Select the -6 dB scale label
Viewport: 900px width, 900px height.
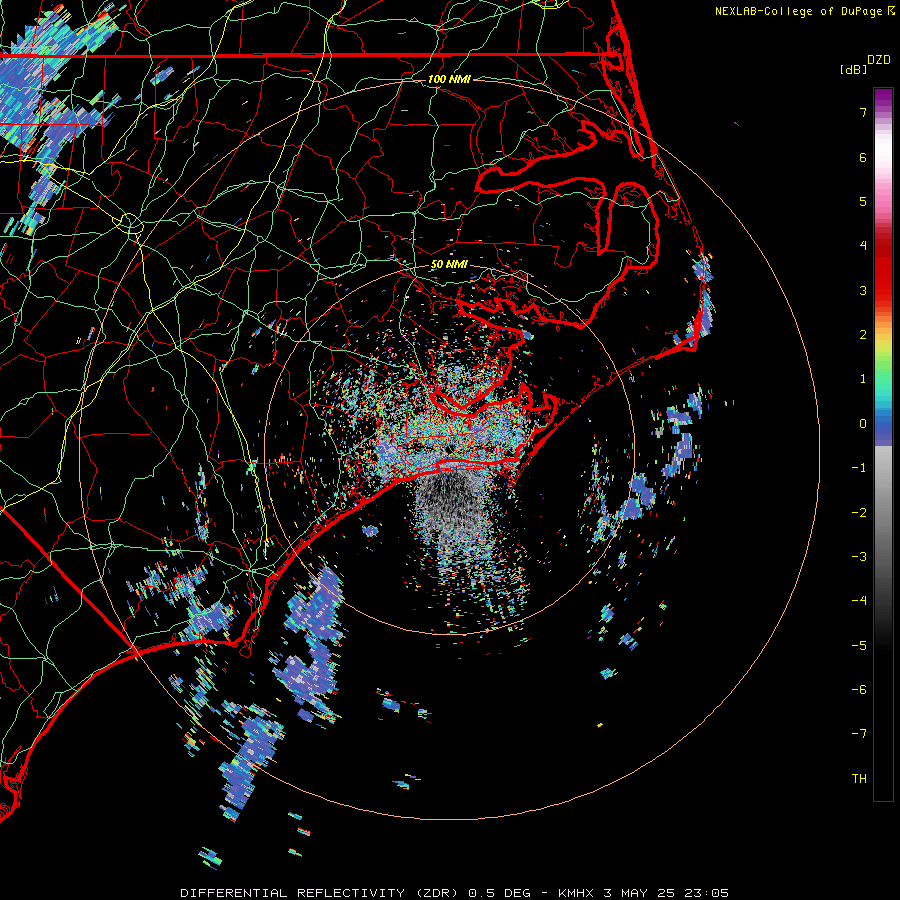coord(859,690)
